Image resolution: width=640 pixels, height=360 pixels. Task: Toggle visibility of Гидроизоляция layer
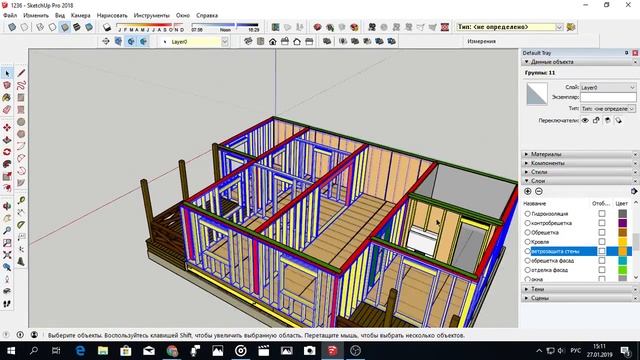(x=602, y=213)
